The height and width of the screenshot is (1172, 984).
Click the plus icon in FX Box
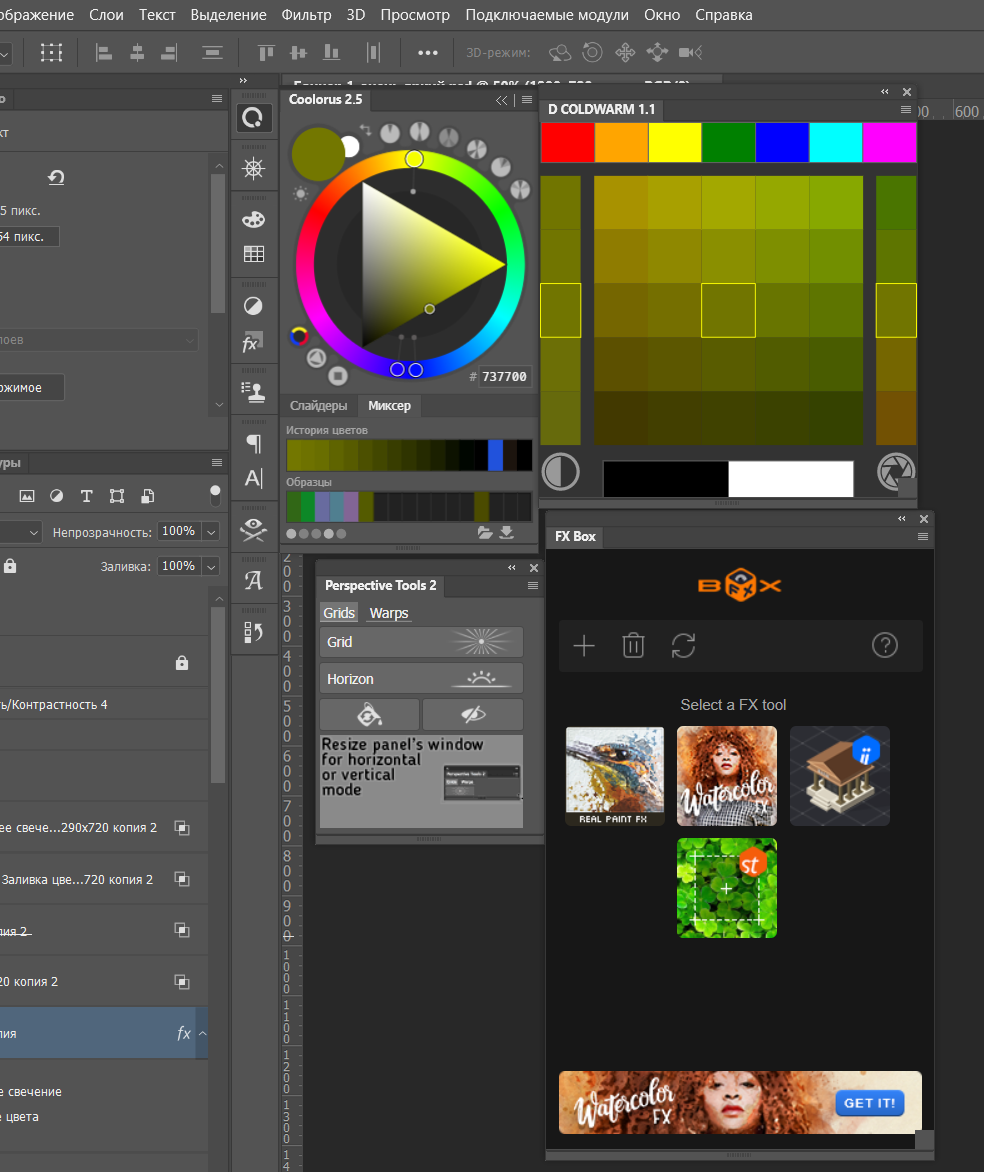coord(584,645)
